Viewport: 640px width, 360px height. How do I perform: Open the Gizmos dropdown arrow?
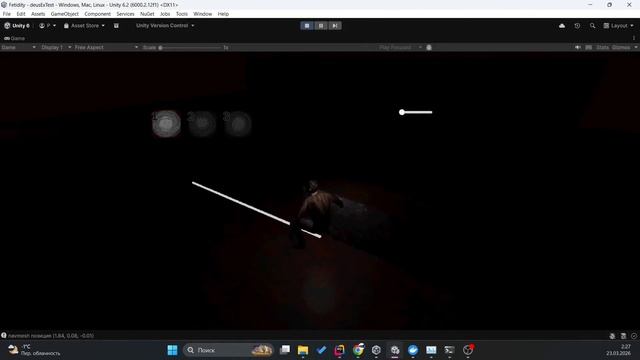[636, 47]
